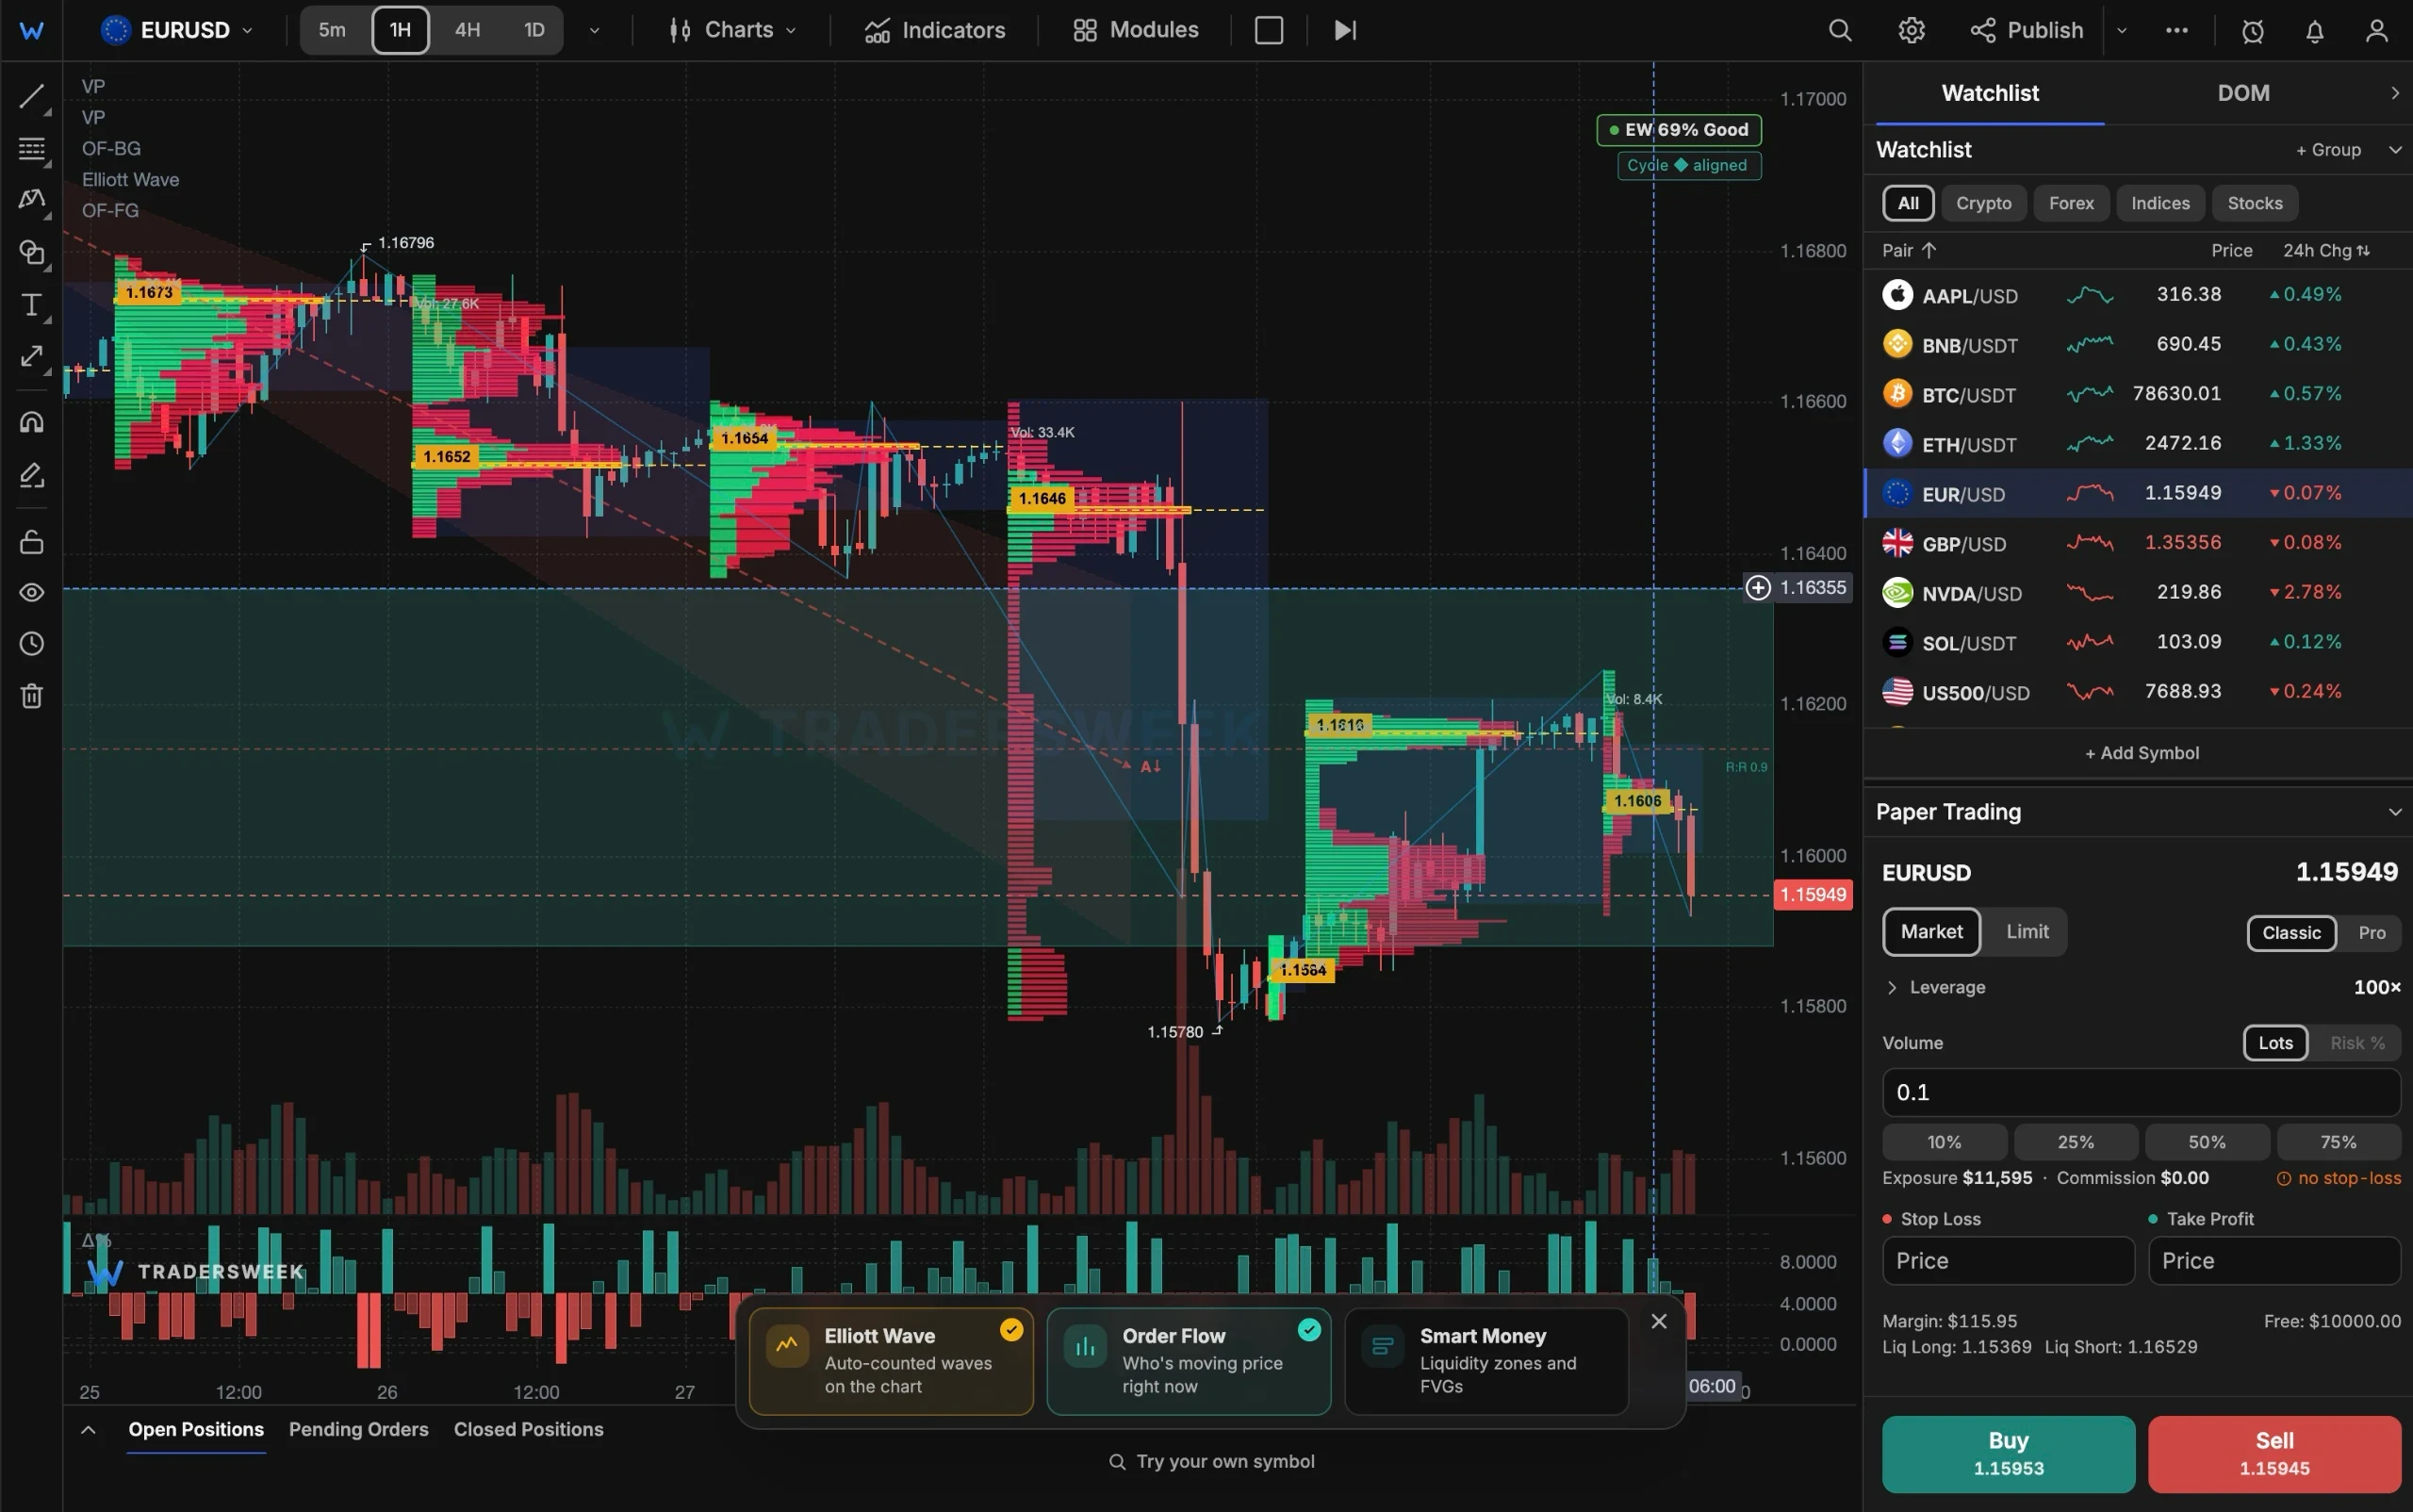Image resolution: width=2413 pixels, height=1512 pixels.
Task: Switch to the DOM tab
Action: coord(2242,93)
